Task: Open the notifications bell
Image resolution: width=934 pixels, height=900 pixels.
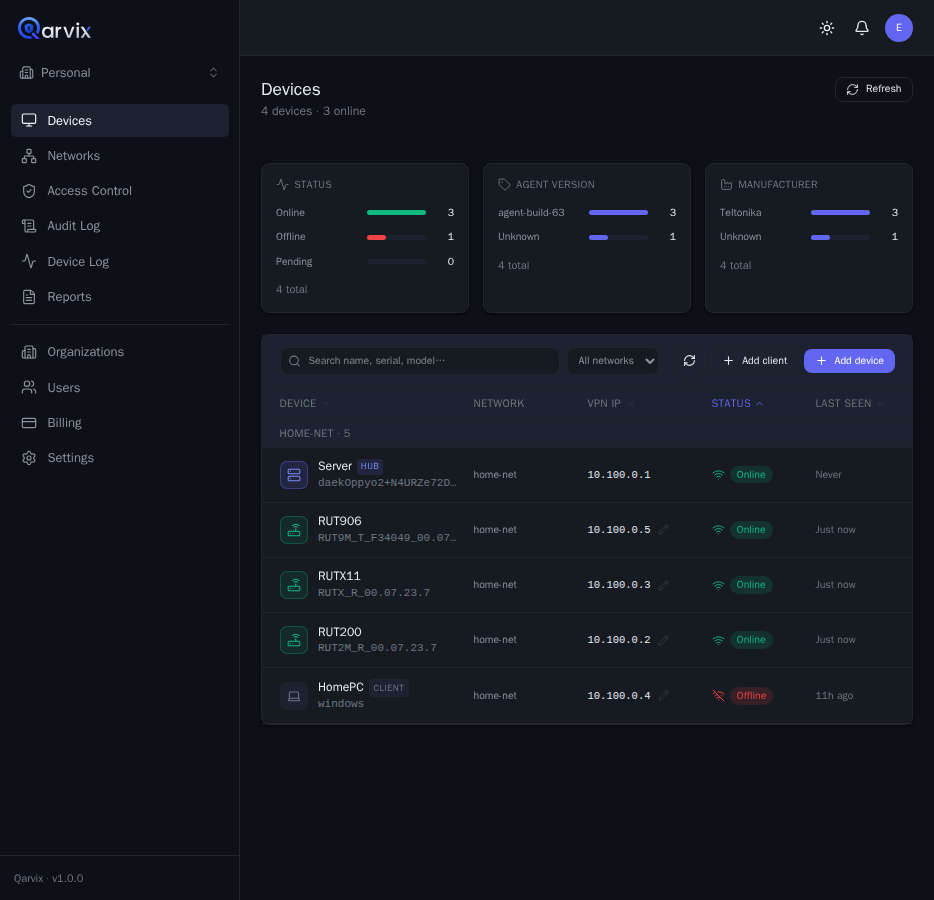Action: [x=861, y=28]
